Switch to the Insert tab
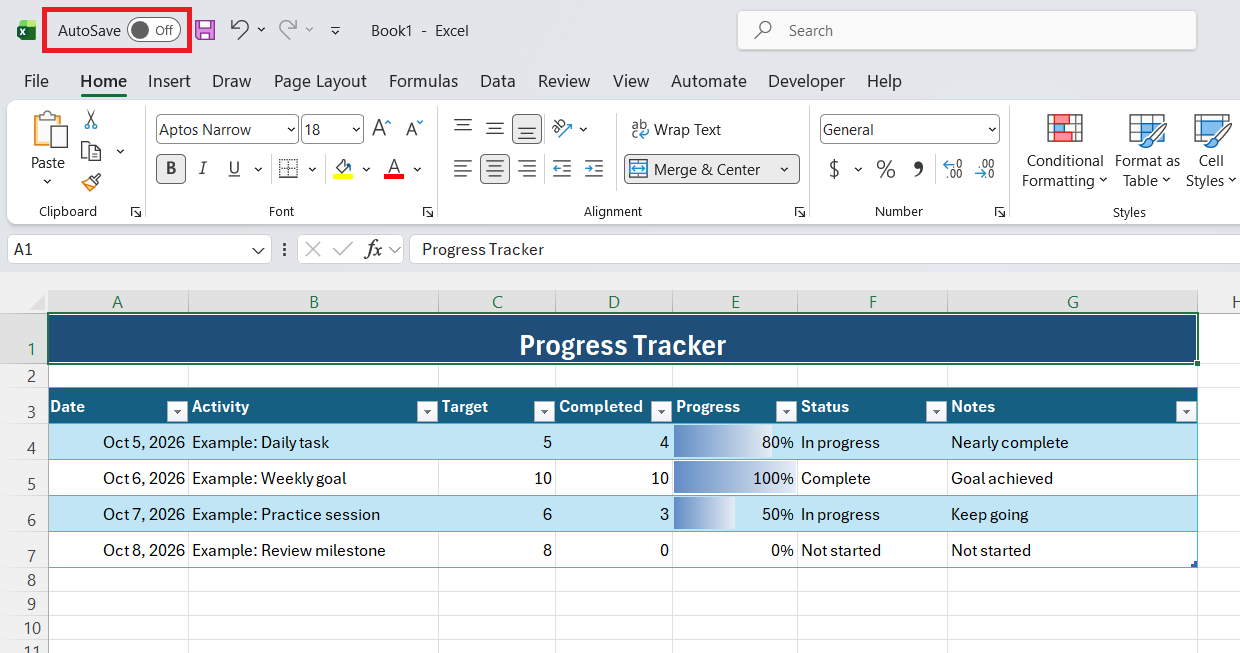 point(169,81)
